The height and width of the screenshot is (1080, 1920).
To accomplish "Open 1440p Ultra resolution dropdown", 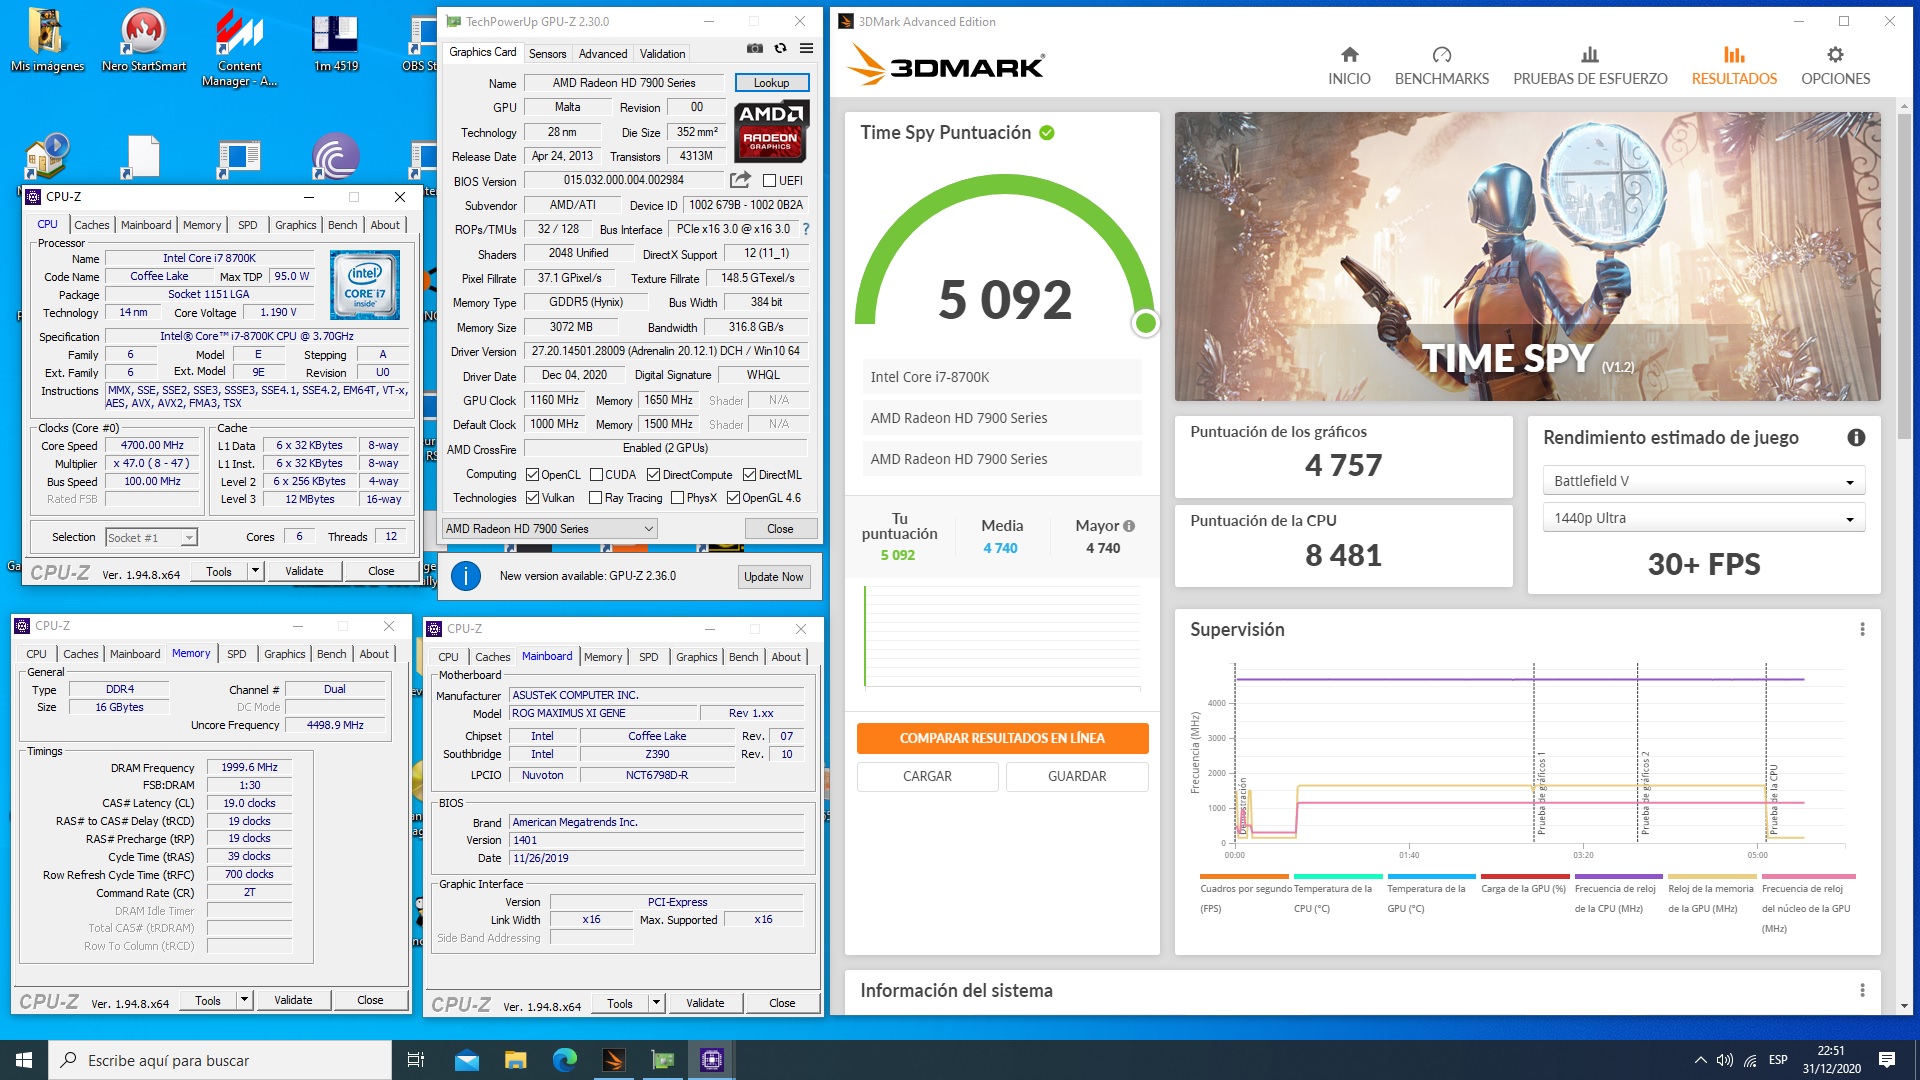I will (x=1703, y=518).
